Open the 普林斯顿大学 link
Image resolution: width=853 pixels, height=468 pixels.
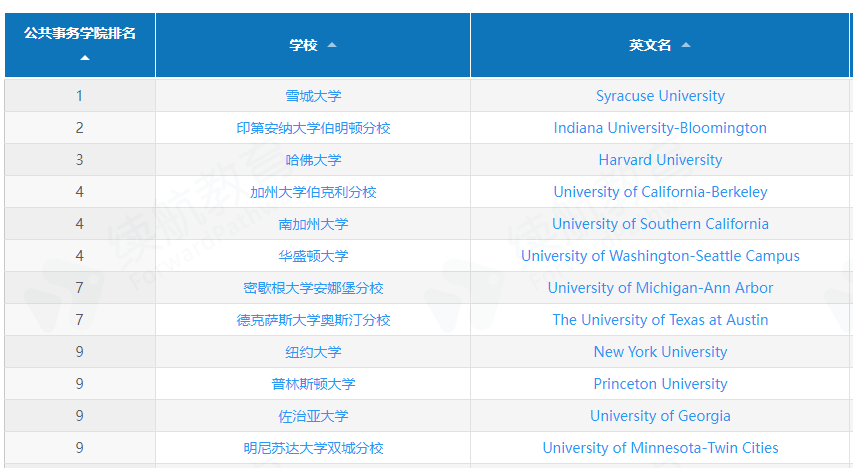click(x=313, y=384)
